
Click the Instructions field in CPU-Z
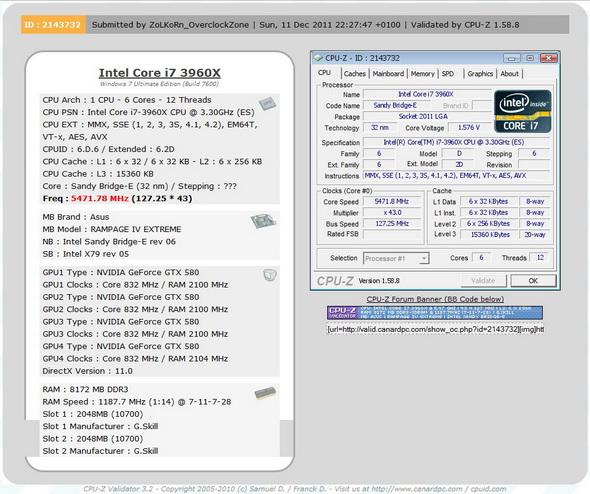(x=457, y=175)
